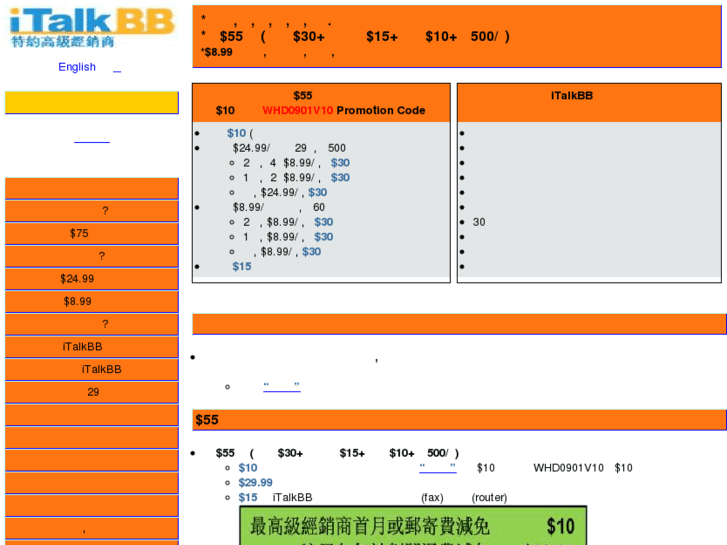The image size is (727, 545).
Task: Switch language via the English link
Action: coord(77,67)
